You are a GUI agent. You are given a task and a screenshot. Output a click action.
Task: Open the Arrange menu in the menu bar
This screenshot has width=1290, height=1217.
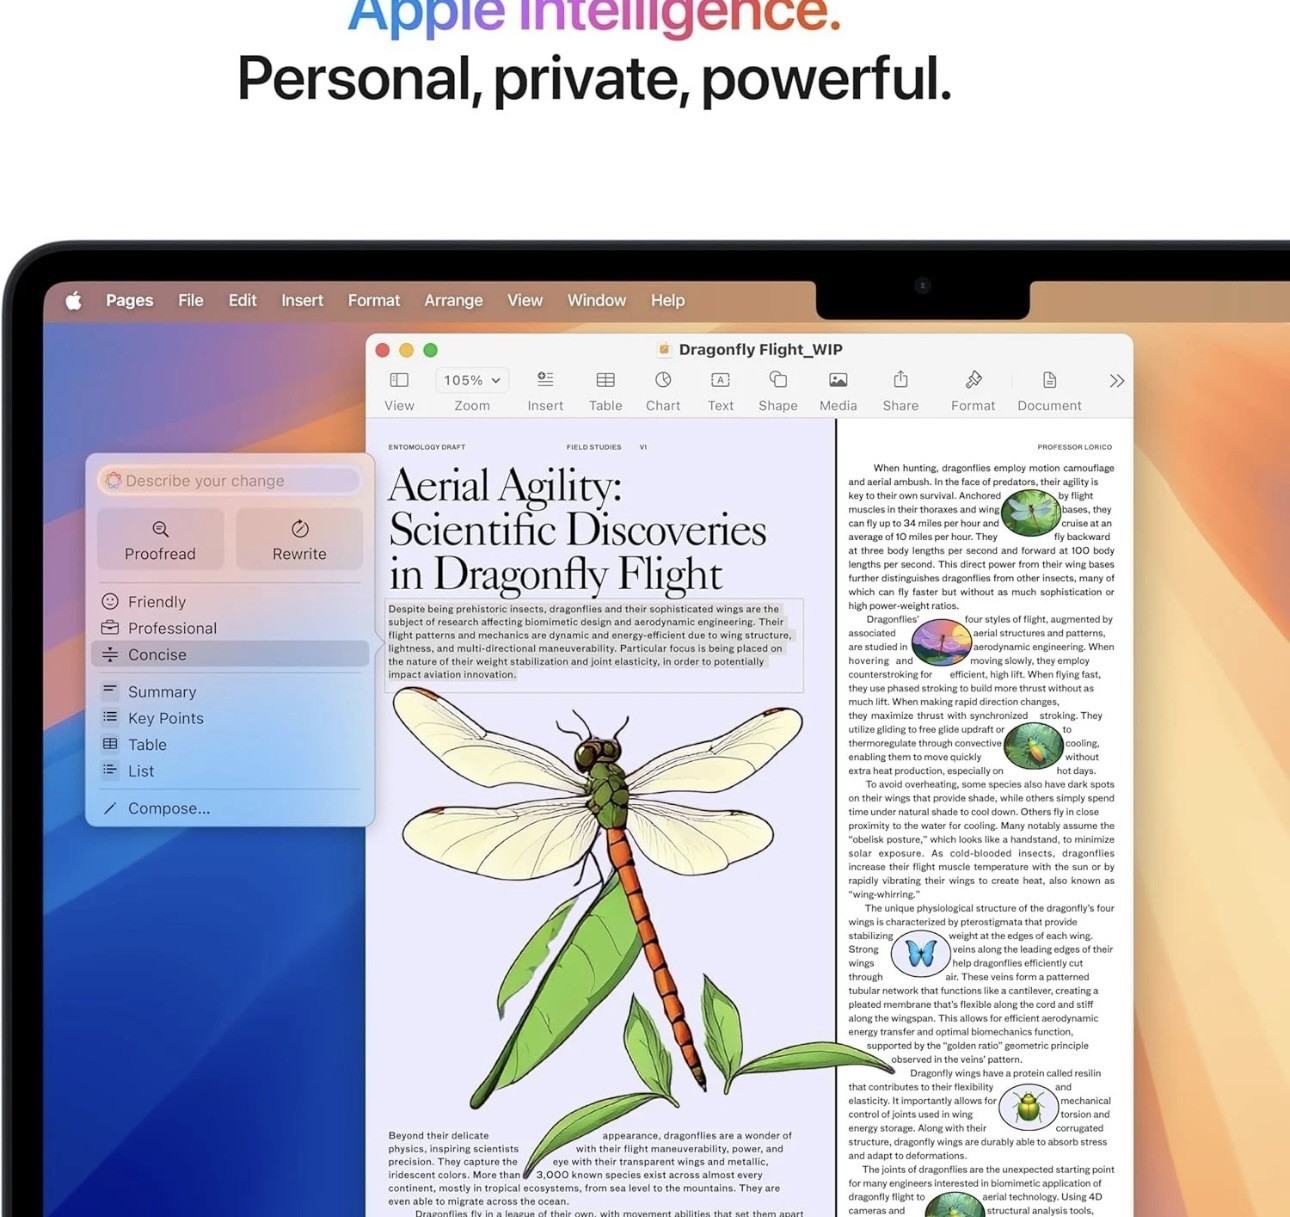(x=453, y=300)
